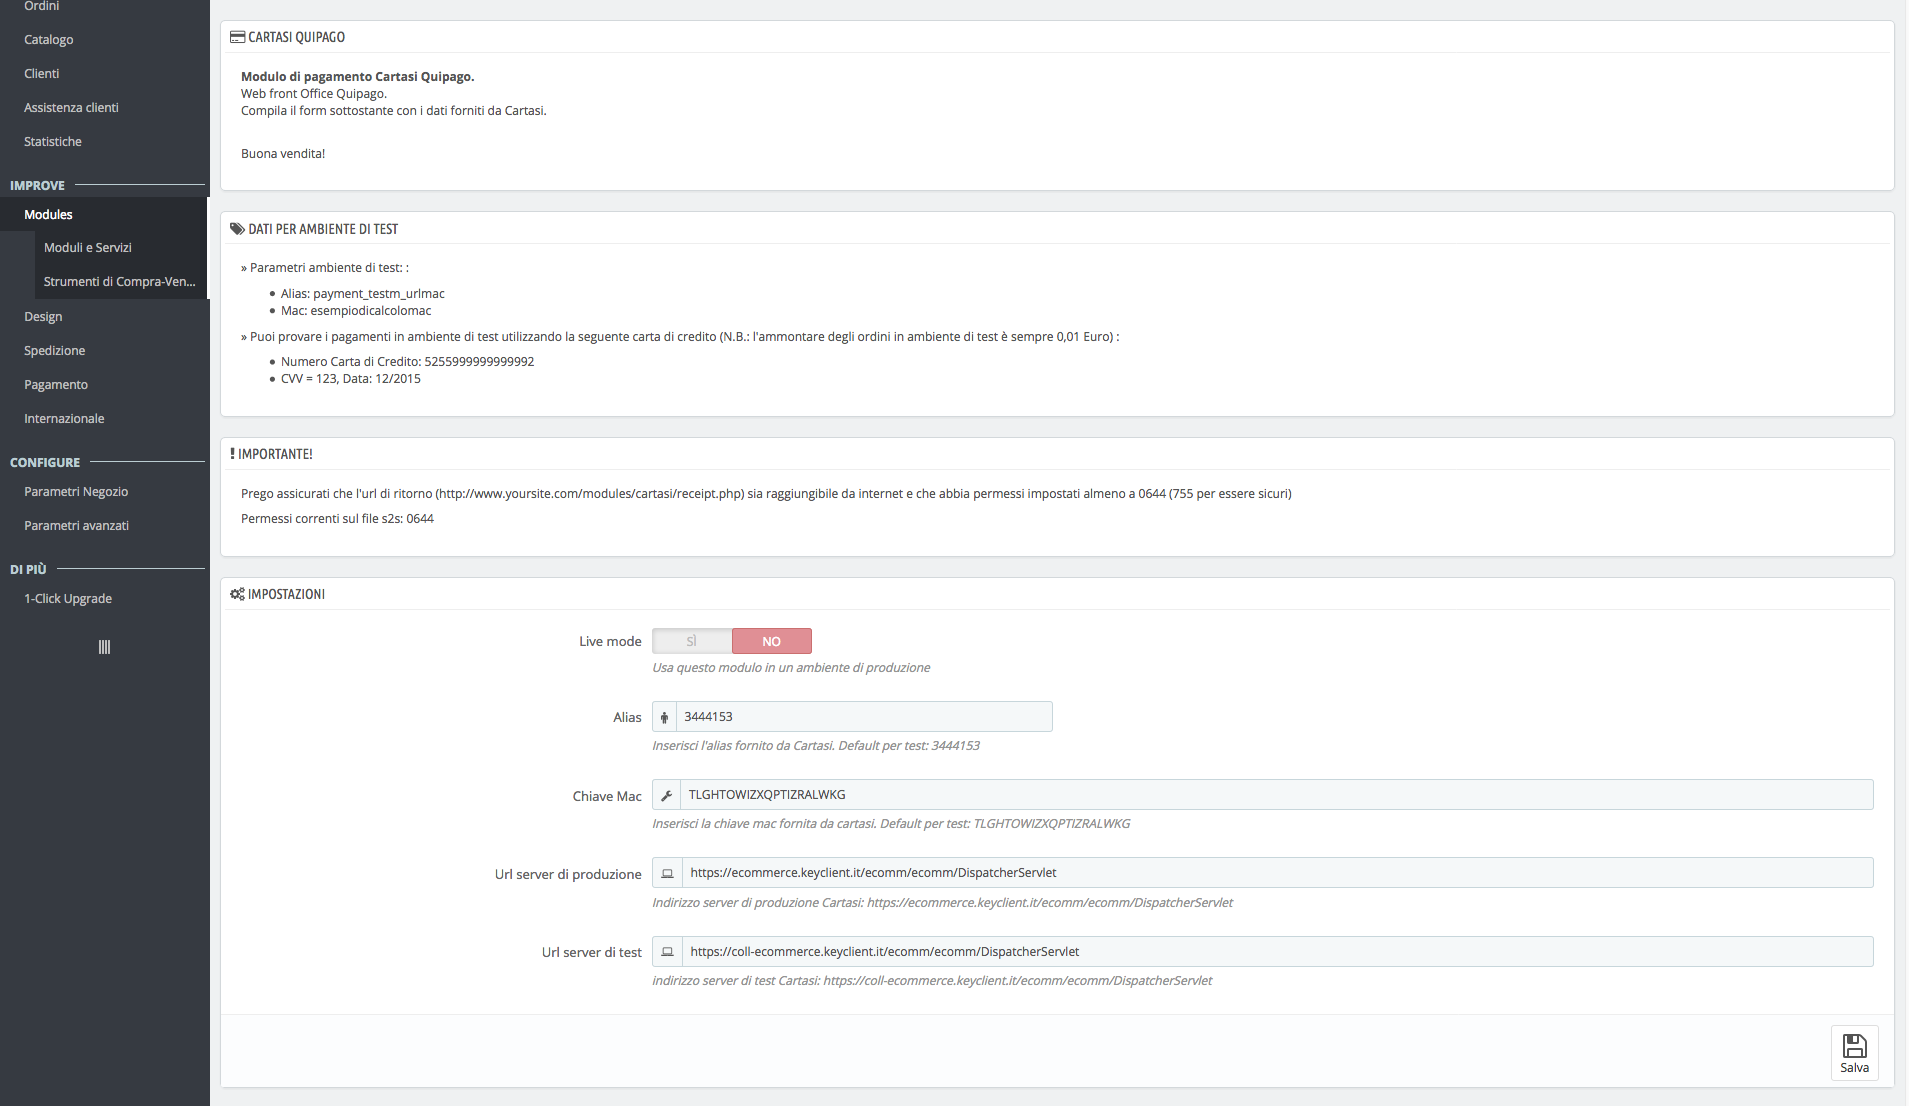
Task: Click the person icon in Alias field
Action: (664, 717)
